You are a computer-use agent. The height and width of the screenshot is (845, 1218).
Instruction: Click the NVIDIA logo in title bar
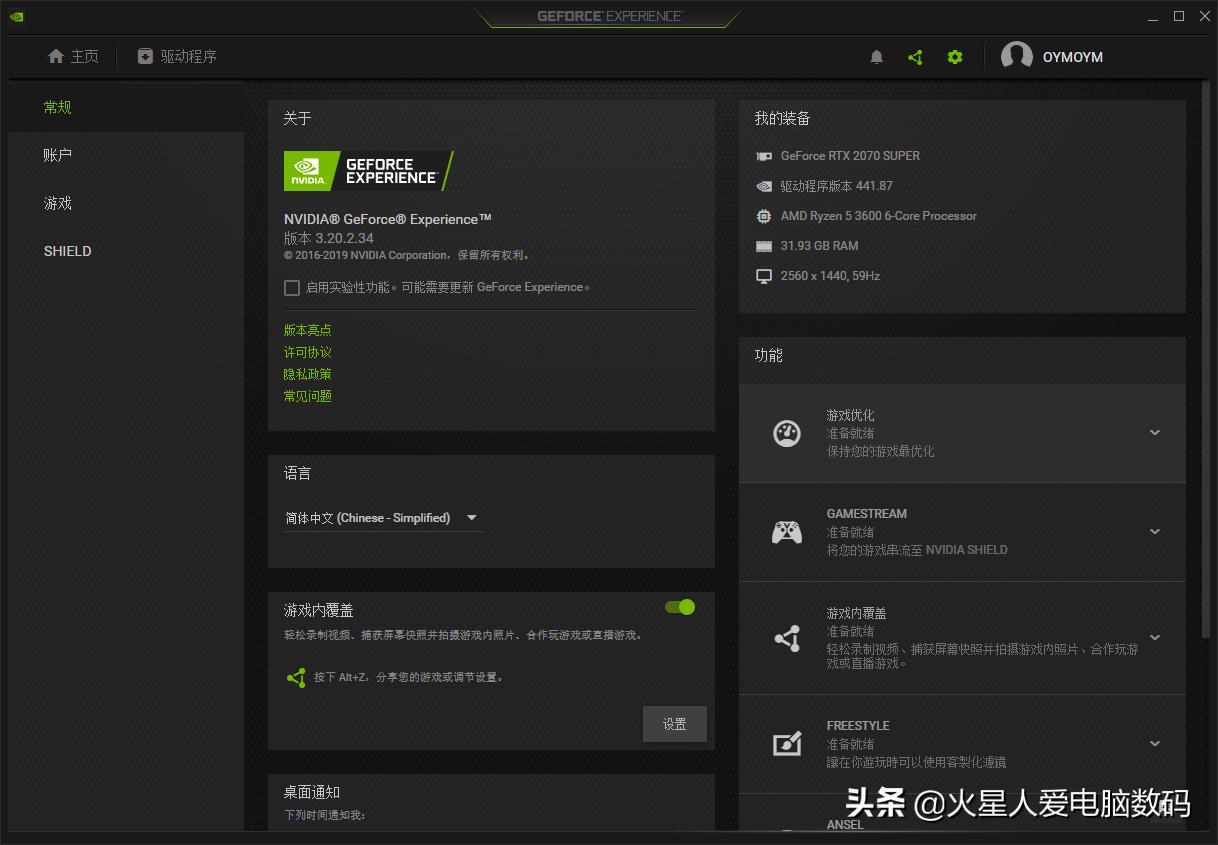tap(16, 16)
